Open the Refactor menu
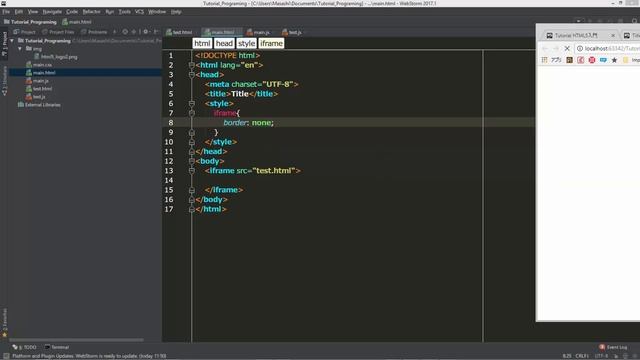 (91, 12)
